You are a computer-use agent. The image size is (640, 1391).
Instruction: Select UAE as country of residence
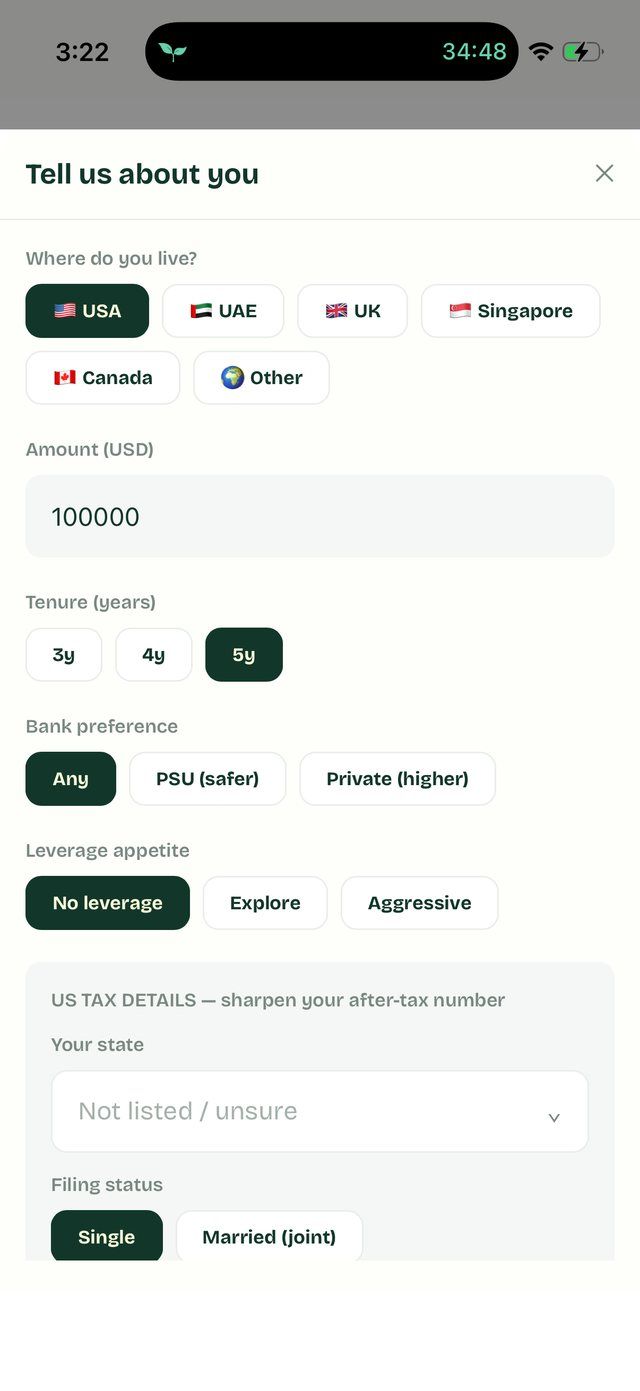[223, 311]
